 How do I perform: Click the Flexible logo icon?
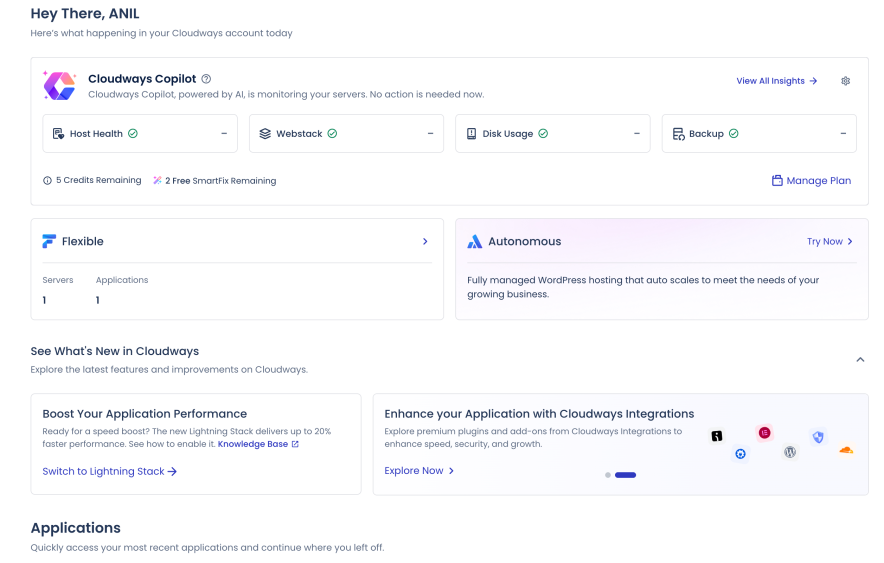[49, 241]
